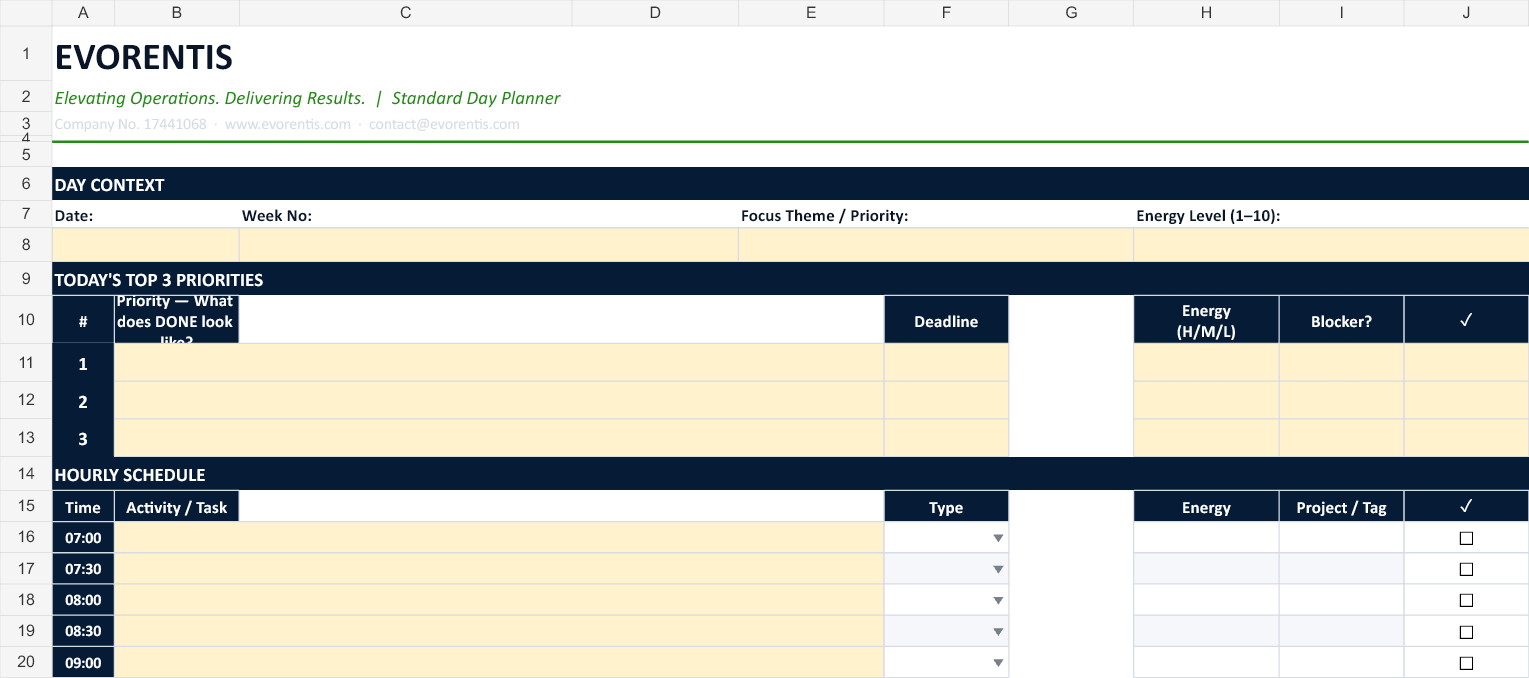
Task: Click the 'Date:' label cell
Action: pyautogui.click(x=146, y=215)
